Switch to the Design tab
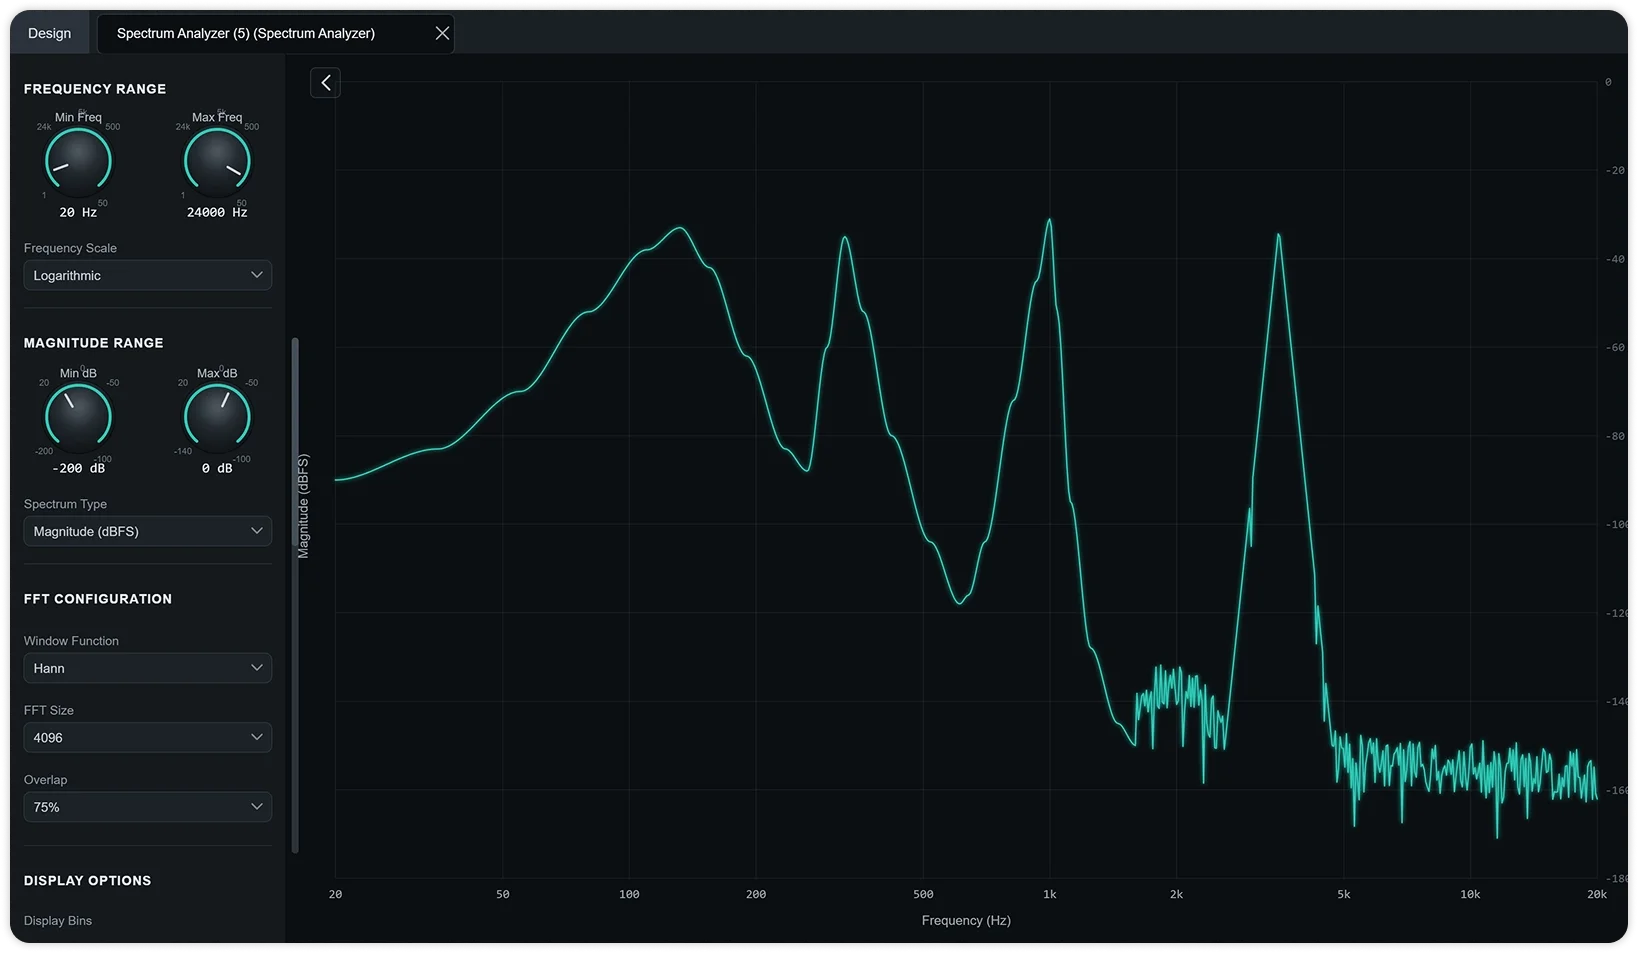Image resolution: width=1638 pixels, height=953 pixels. coord(50,33)
